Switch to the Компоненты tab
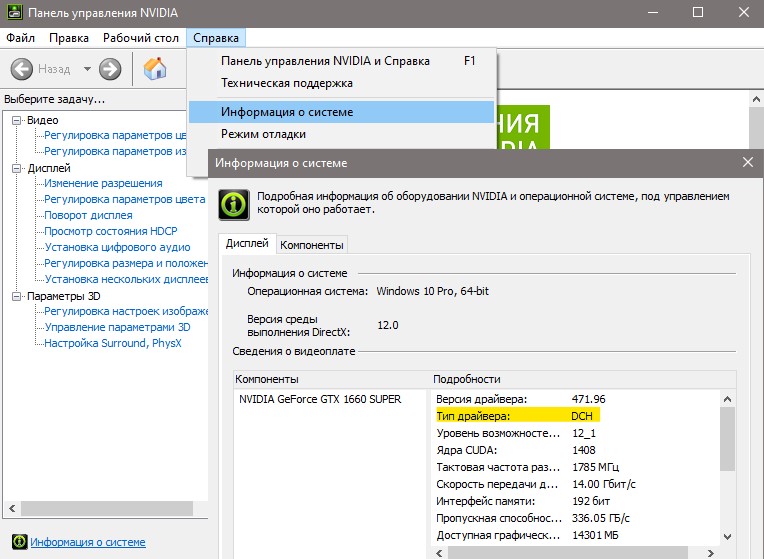The height and width of the screenshot is (559, 764). point(312,245)
